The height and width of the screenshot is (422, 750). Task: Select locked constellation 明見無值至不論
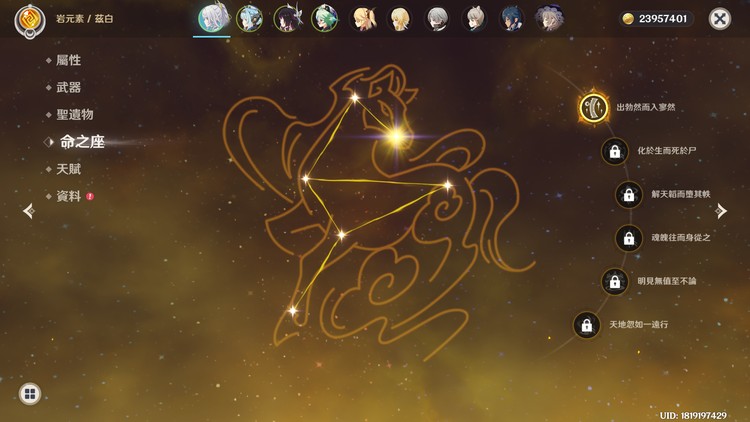(x=614, y=281)
